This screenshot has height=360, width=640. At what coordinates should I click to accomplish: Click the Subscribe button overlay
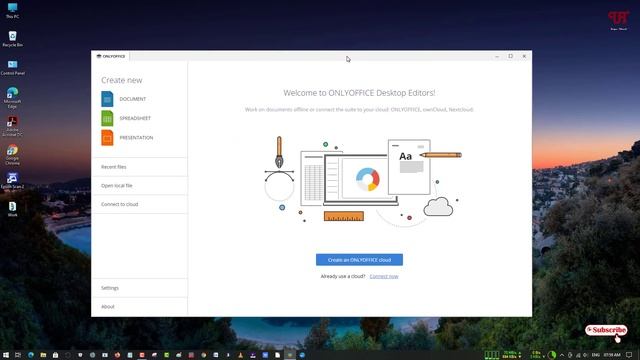point(606,330)
